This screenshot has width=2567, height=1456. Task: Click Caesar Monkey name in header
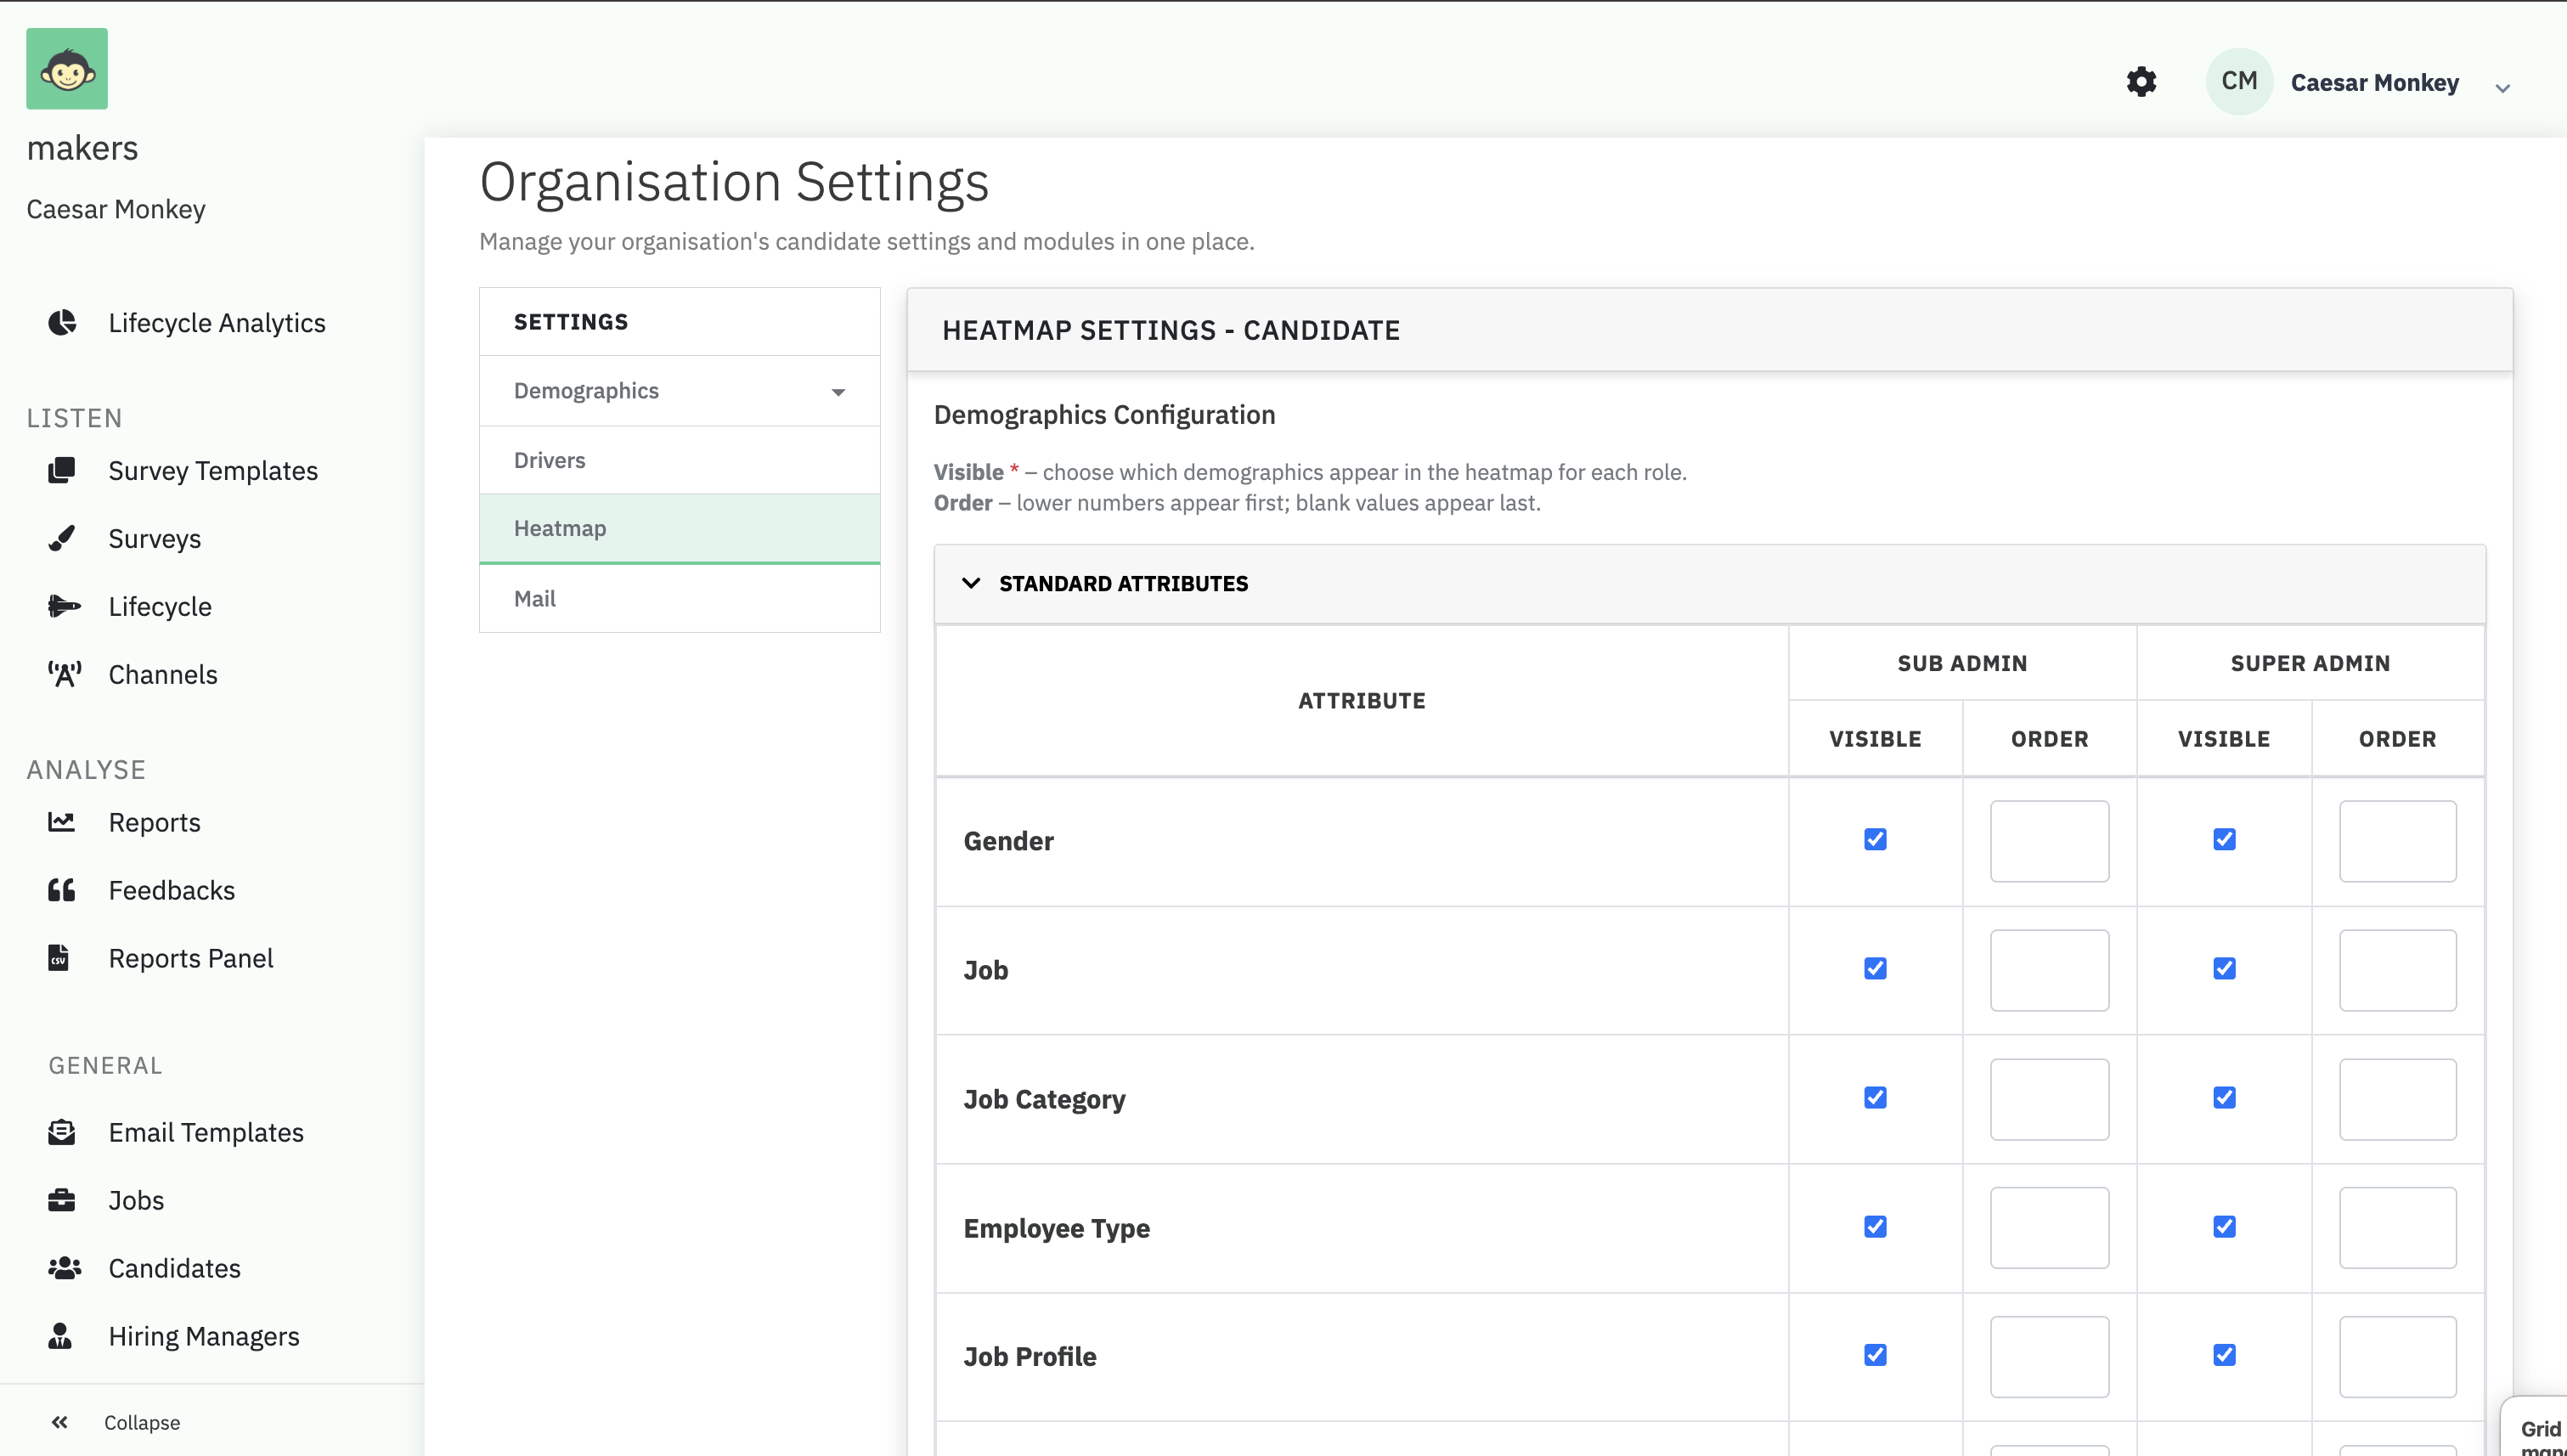click(2375, 82)
